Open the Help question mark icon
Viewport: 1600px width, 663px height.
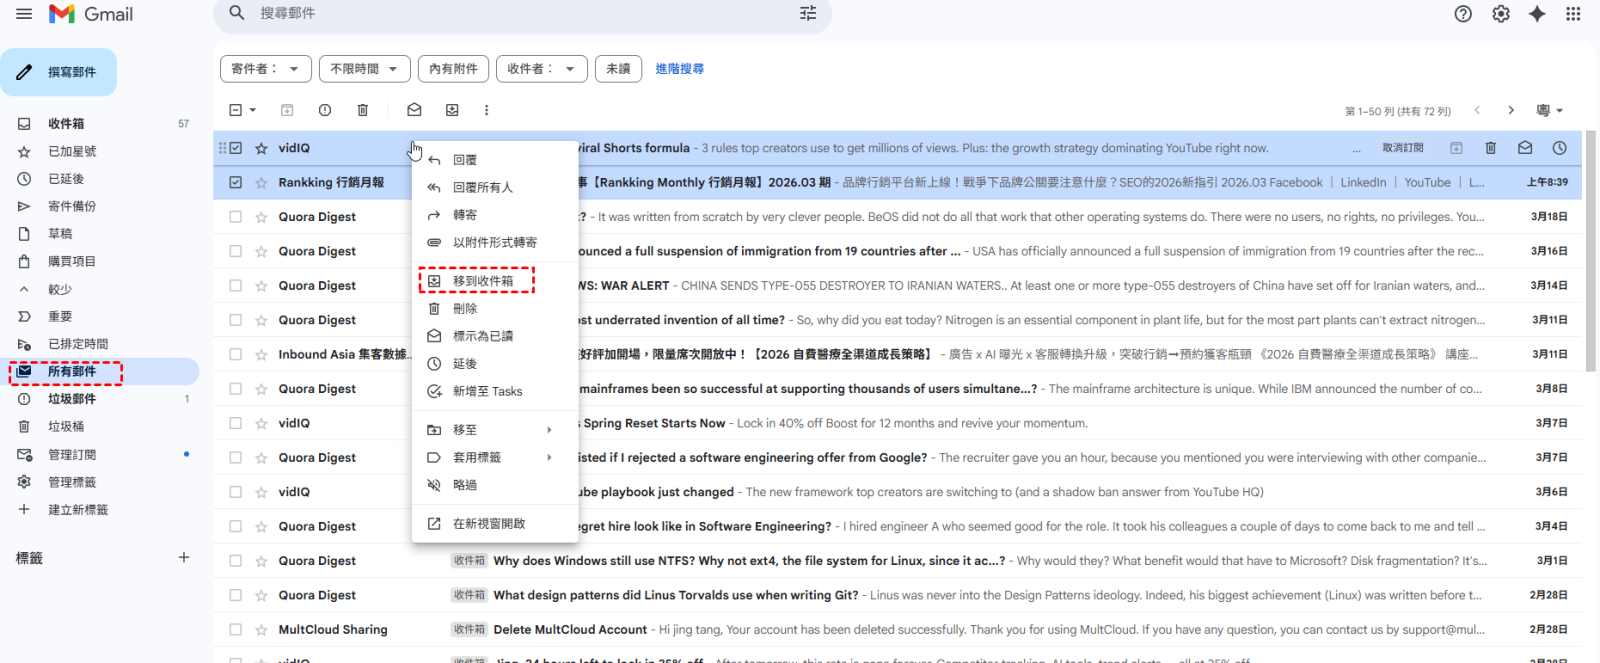pos(1463,14)
